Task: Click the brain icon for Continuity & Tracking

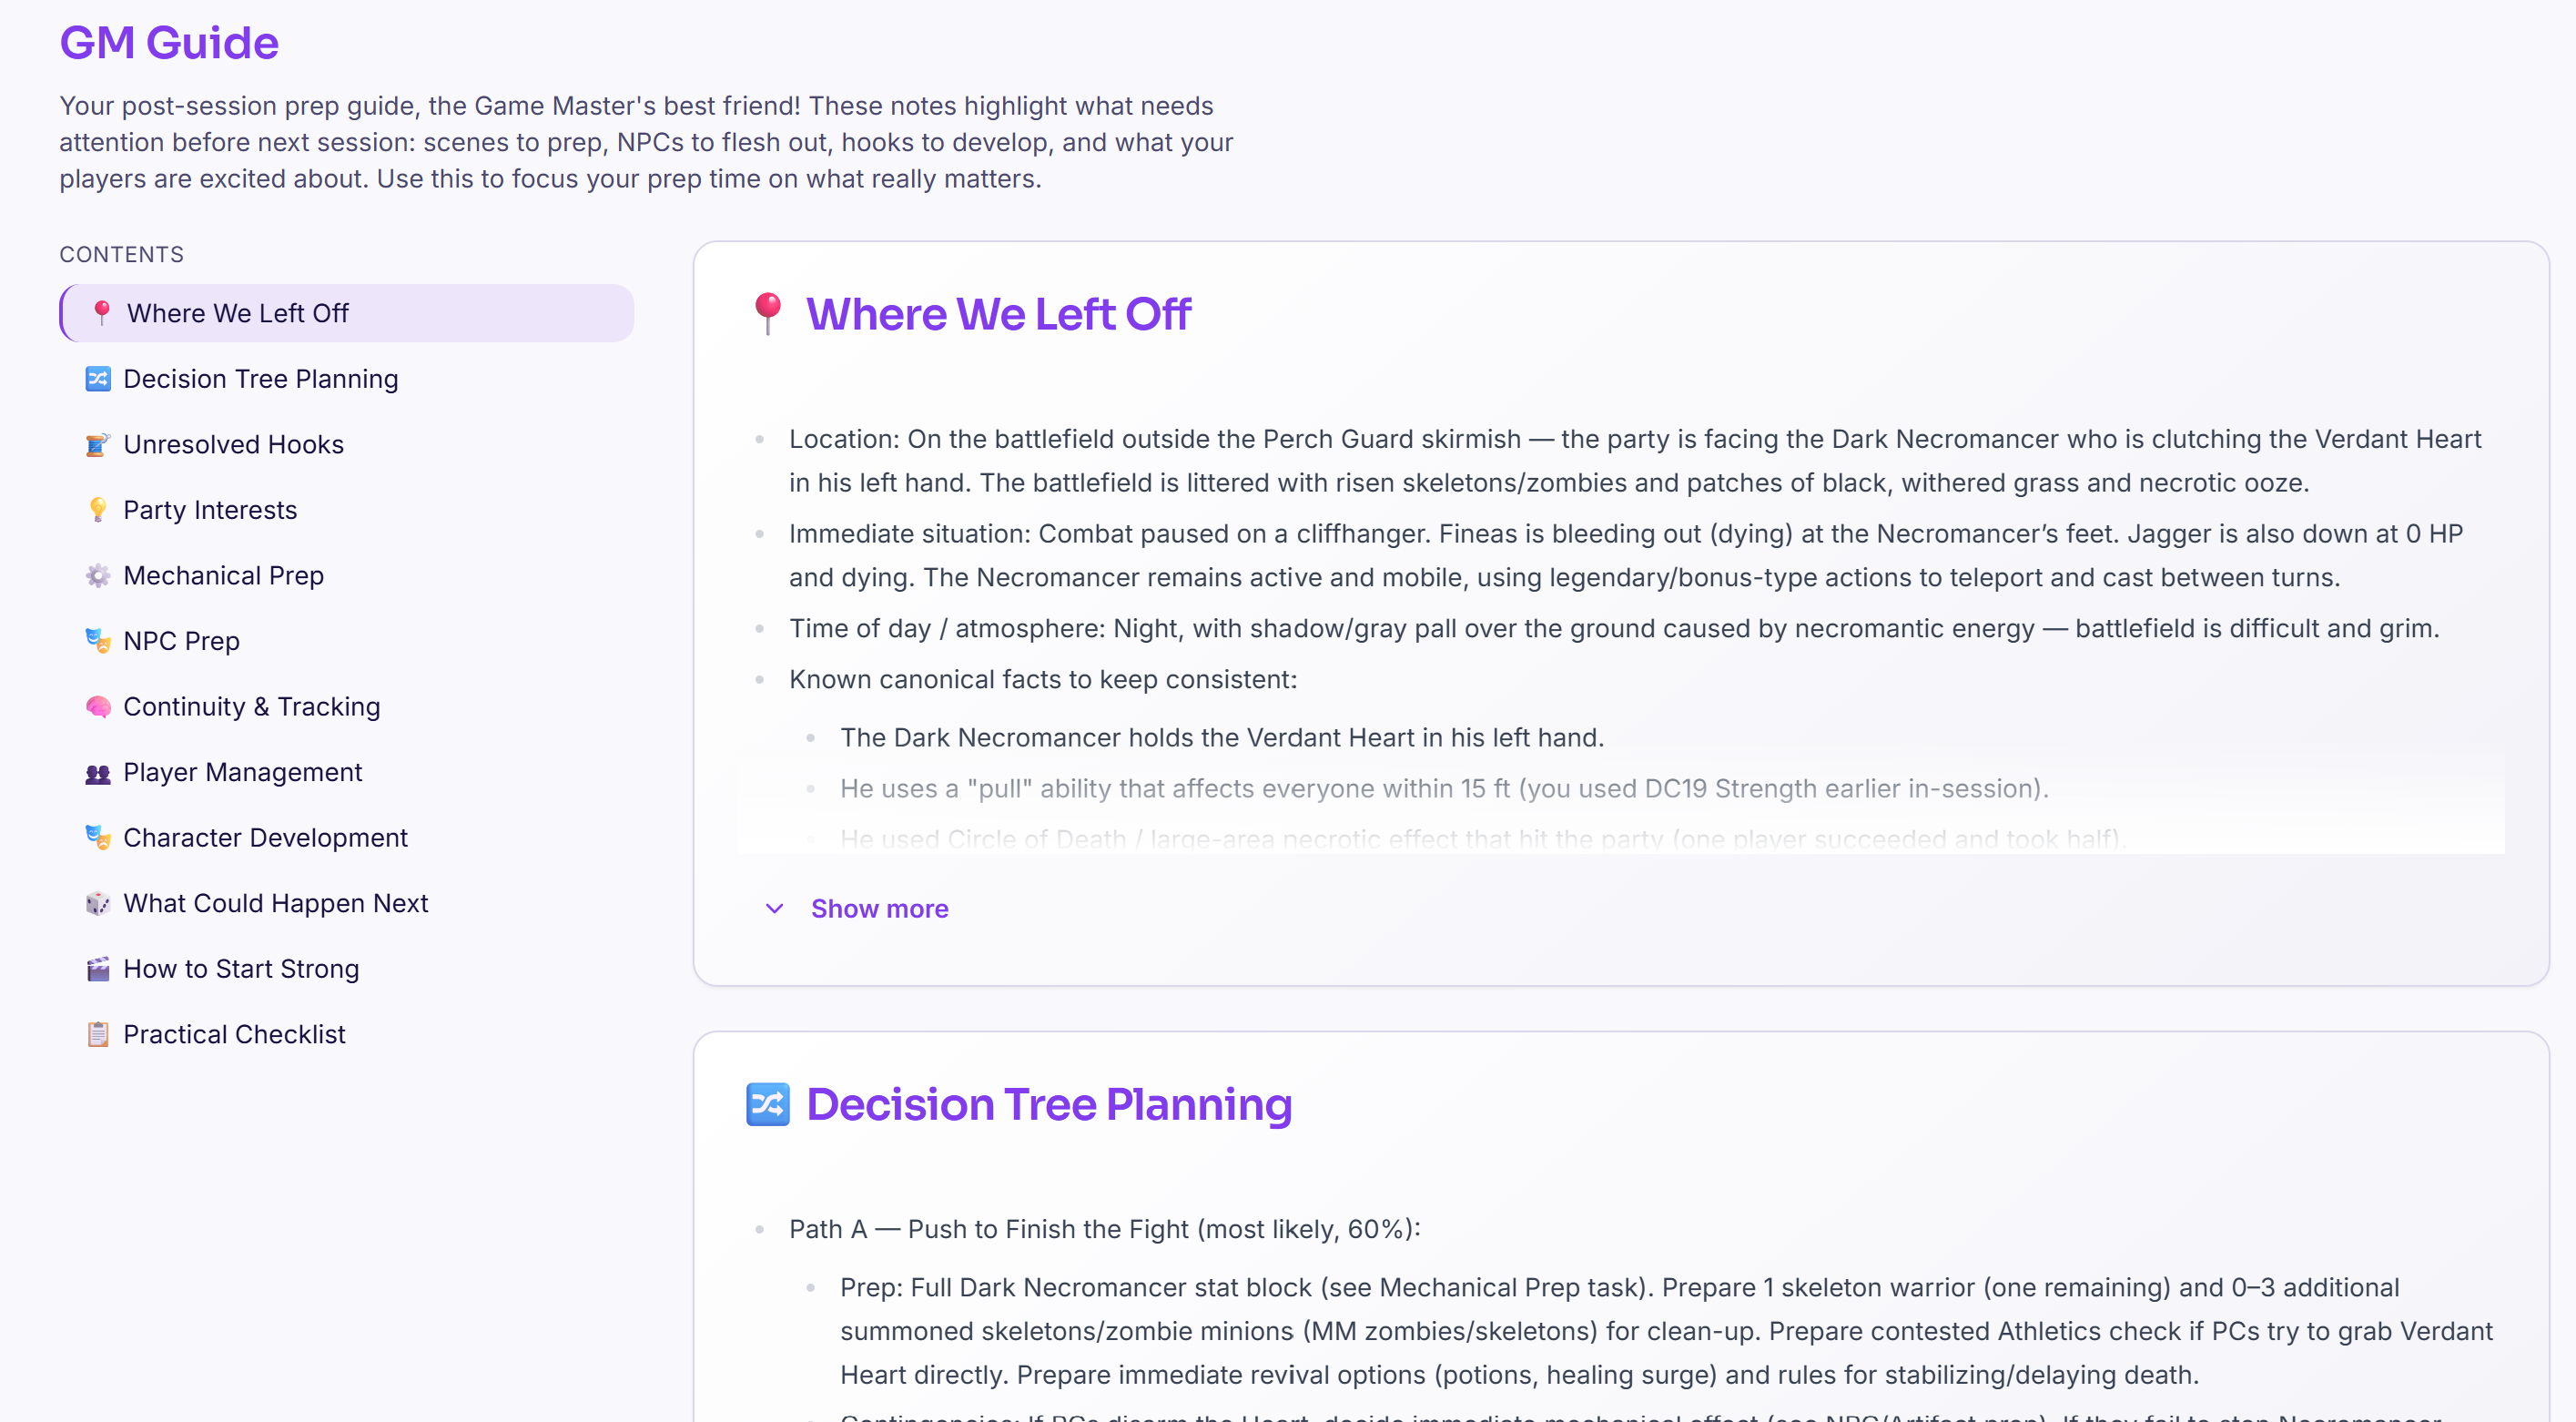Action: pyautogui.click(x=98, y=707)
